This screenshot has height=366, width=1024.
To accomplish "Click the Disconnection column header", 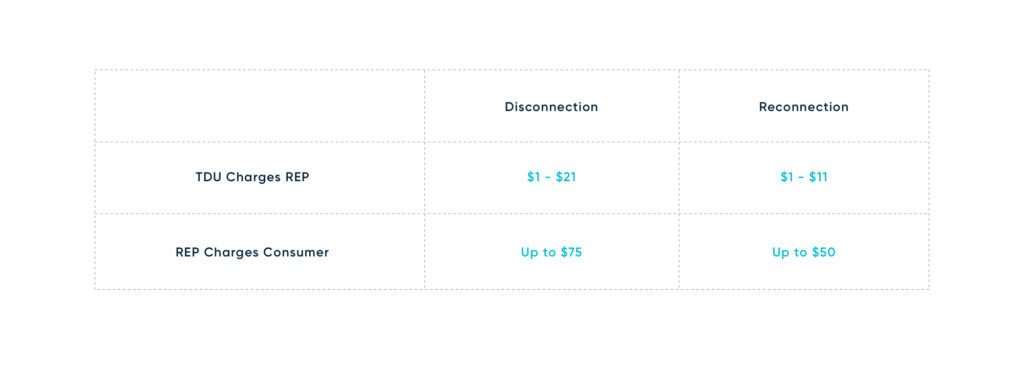I will point(551,107).
